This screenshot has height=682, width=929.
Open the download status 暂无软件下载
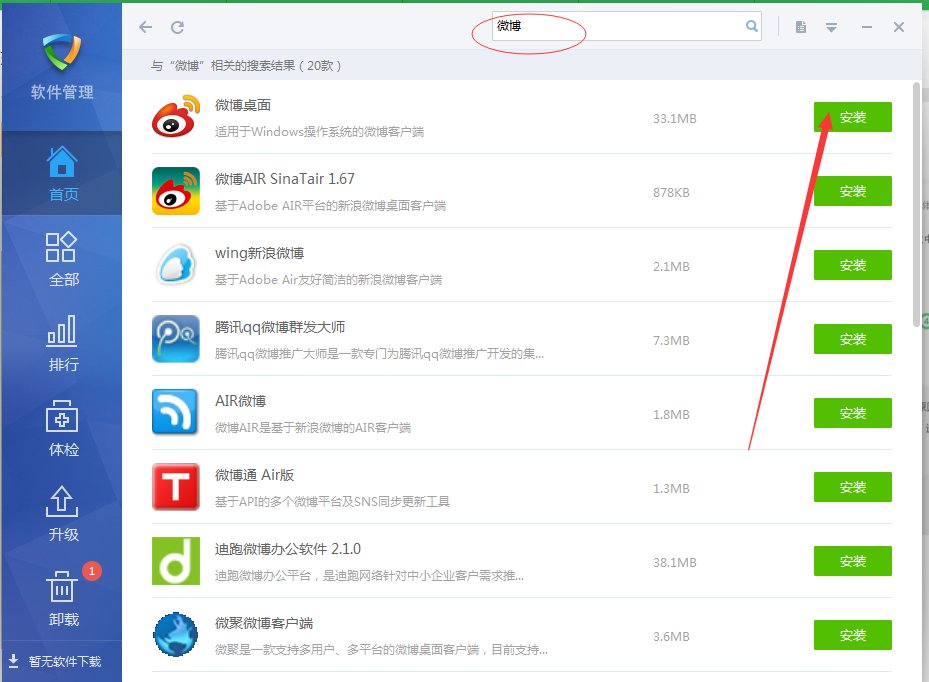click(65, 661)
